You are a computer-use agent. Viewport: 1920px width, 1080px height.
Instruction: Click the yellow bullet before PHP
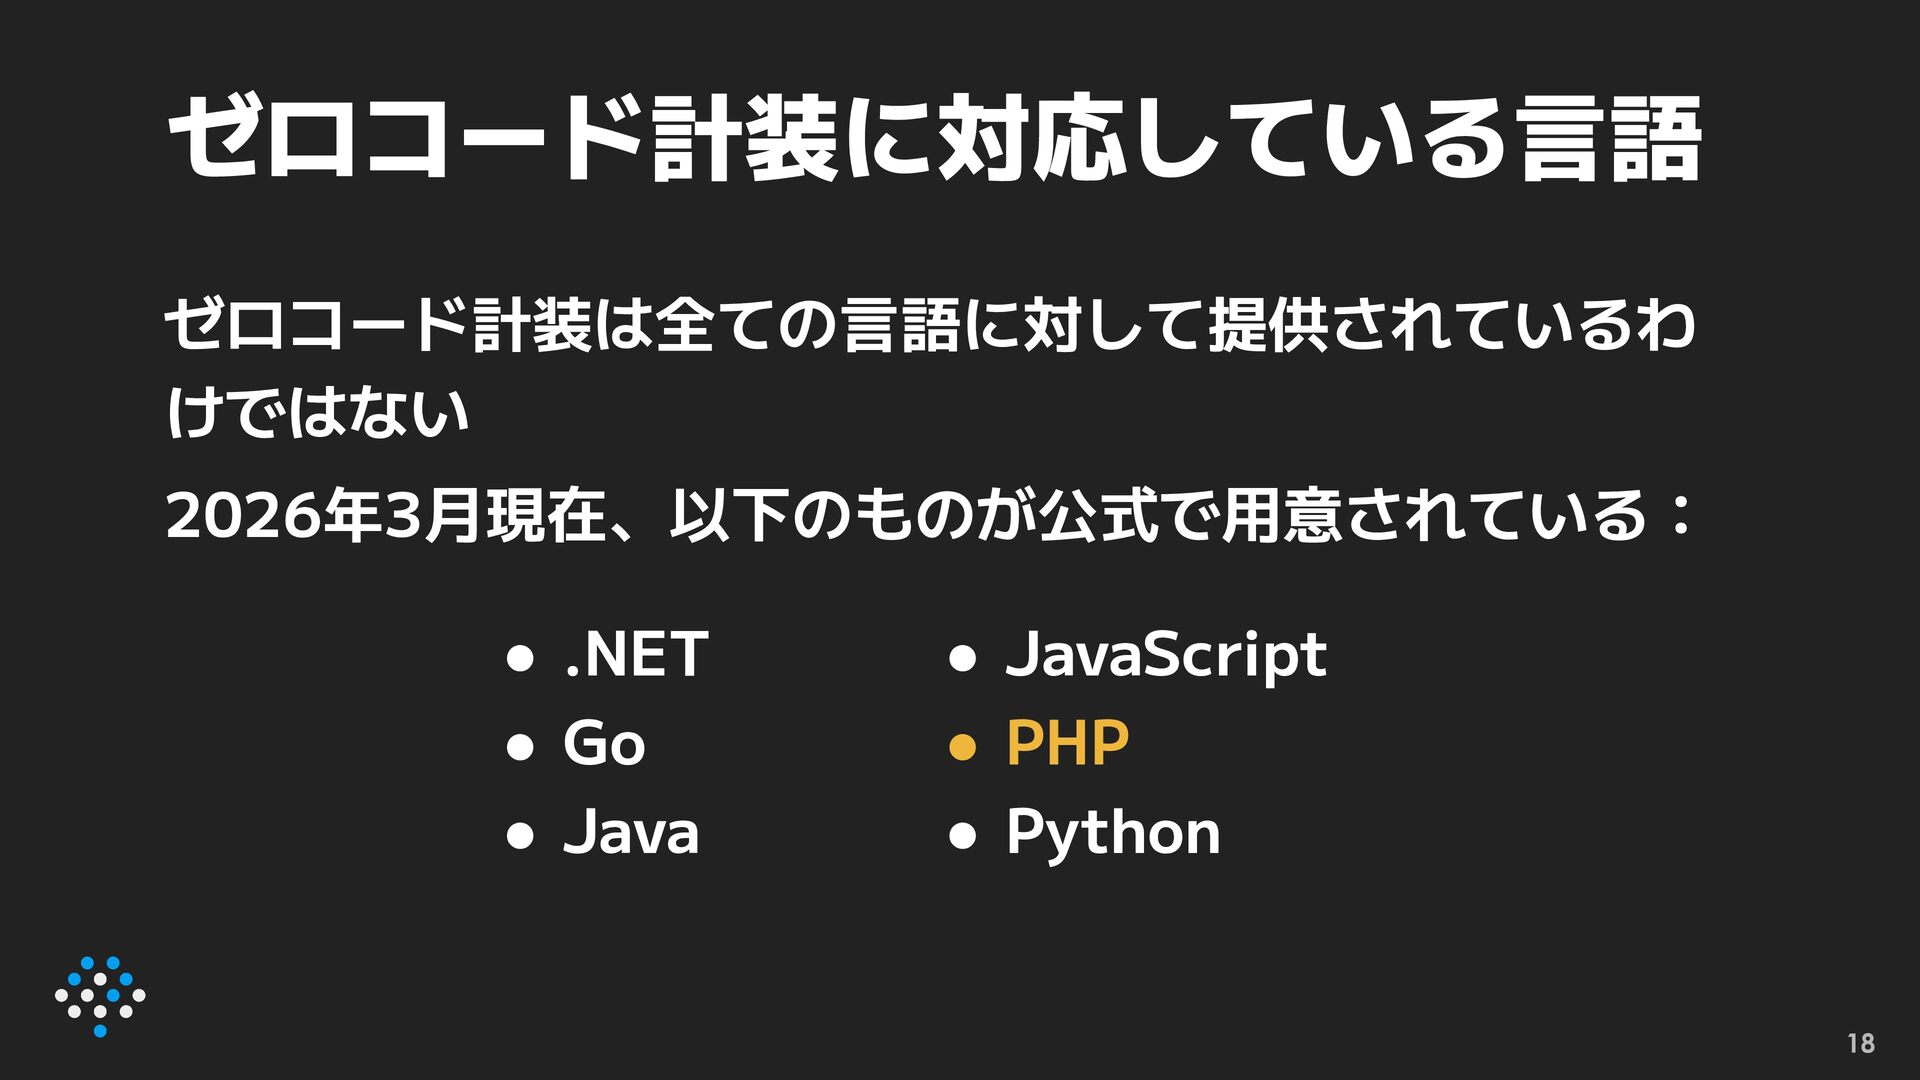click(x=961, y=747)
